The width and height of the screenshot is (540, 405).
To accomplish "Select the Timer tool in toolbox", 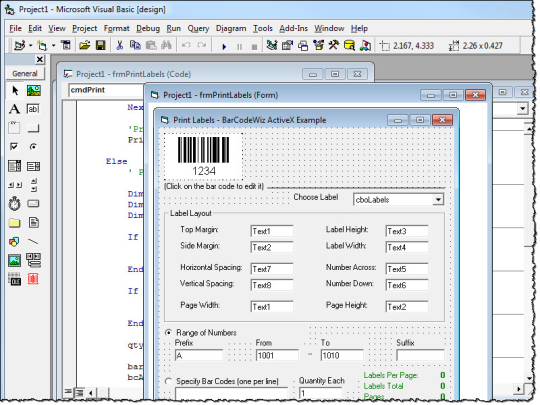I will point(14,204).
